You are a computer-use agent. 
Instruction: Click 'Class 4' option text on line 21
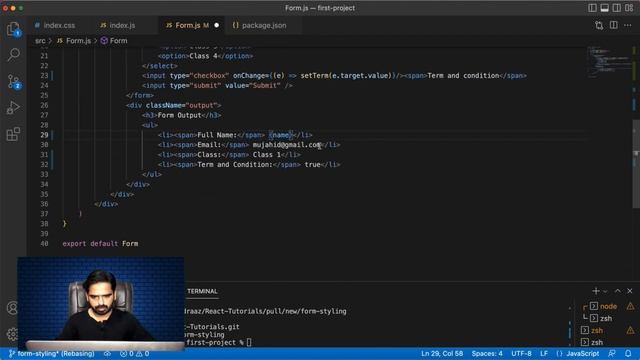203,56
